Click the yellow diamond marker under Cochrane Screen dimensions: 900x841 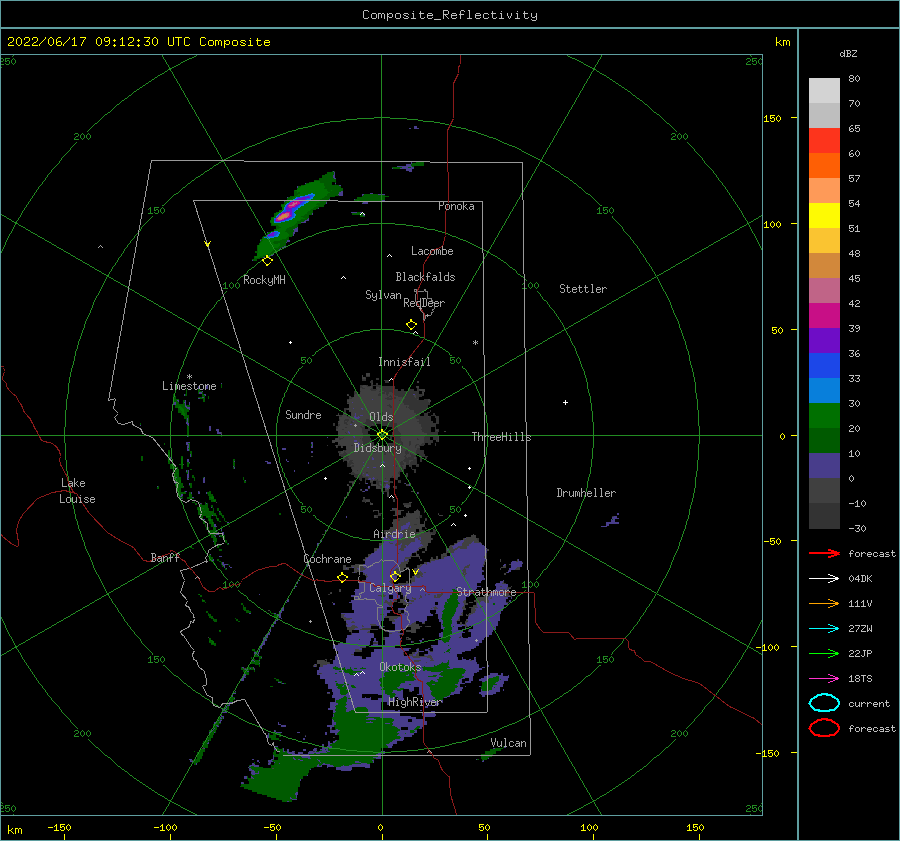click(x=342, y=577)
